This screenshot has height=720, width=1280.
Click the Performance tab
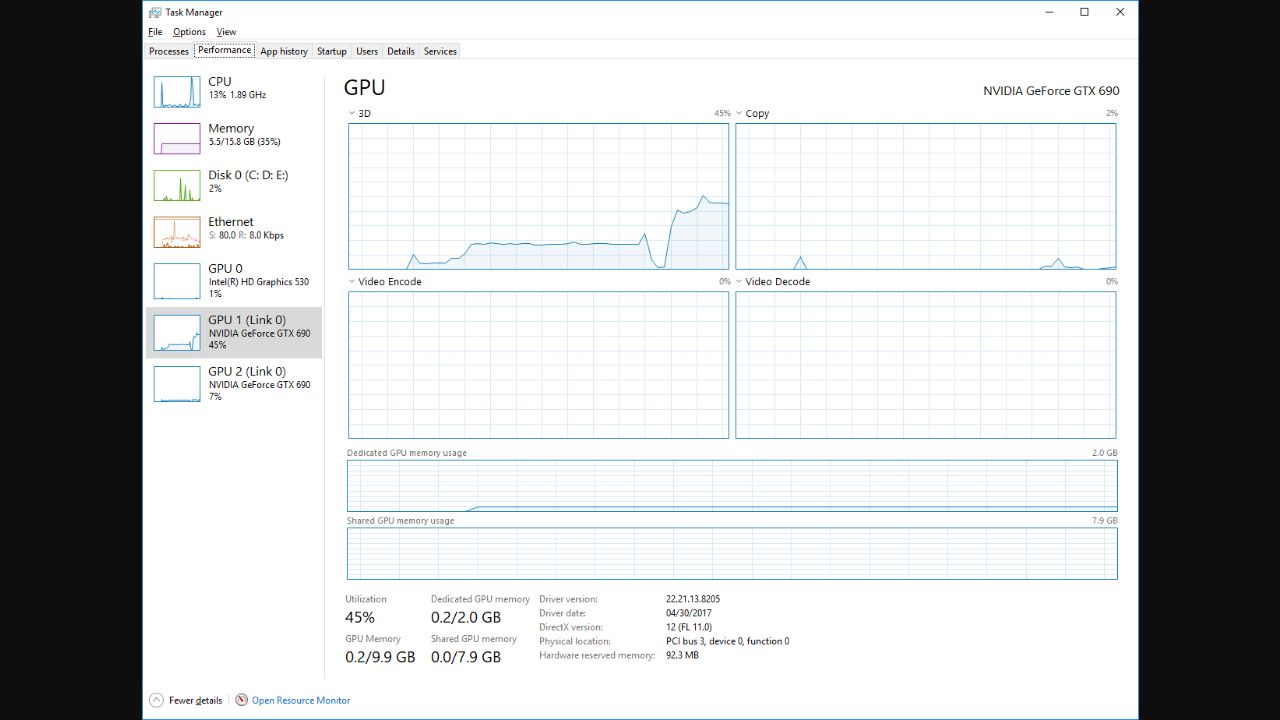[224, 51]
